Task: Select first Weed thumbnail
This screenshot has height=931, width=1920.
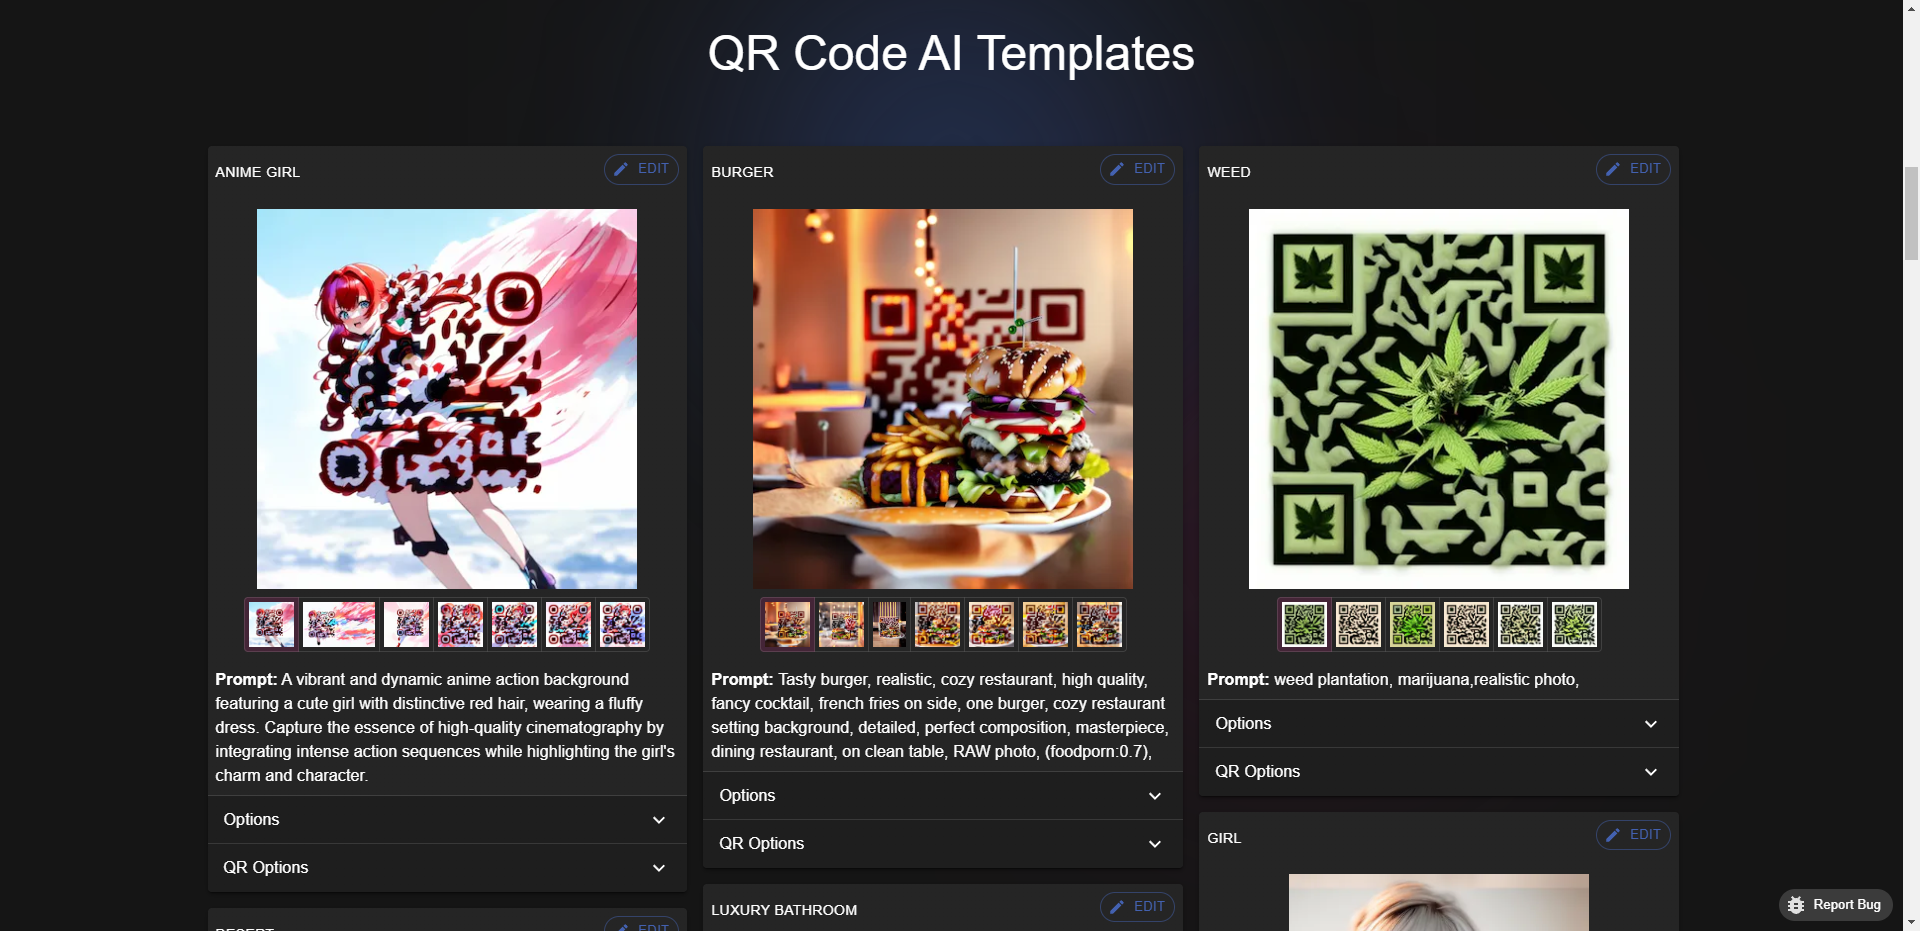Action: coord(1305,625)
